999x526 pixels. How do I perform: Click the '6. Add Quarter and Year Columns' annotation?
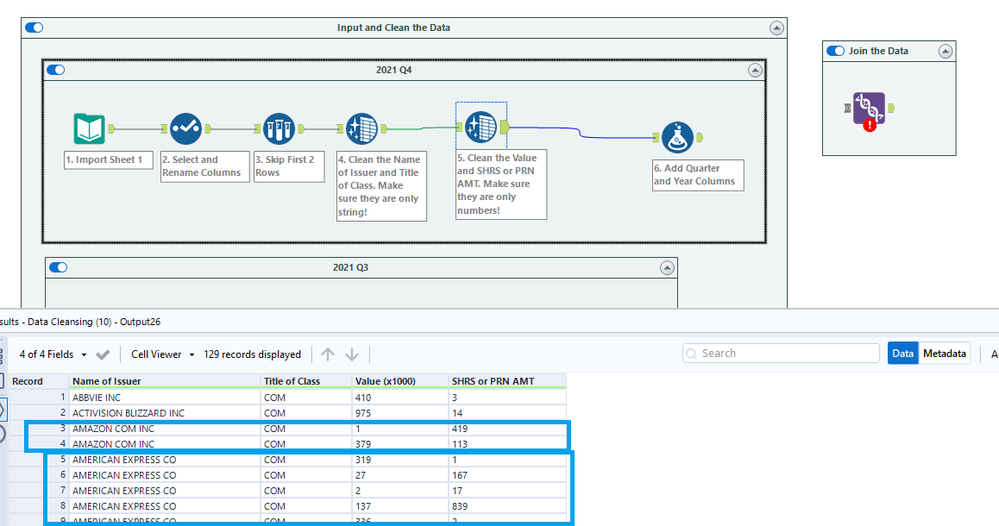[x=698, y=175]
